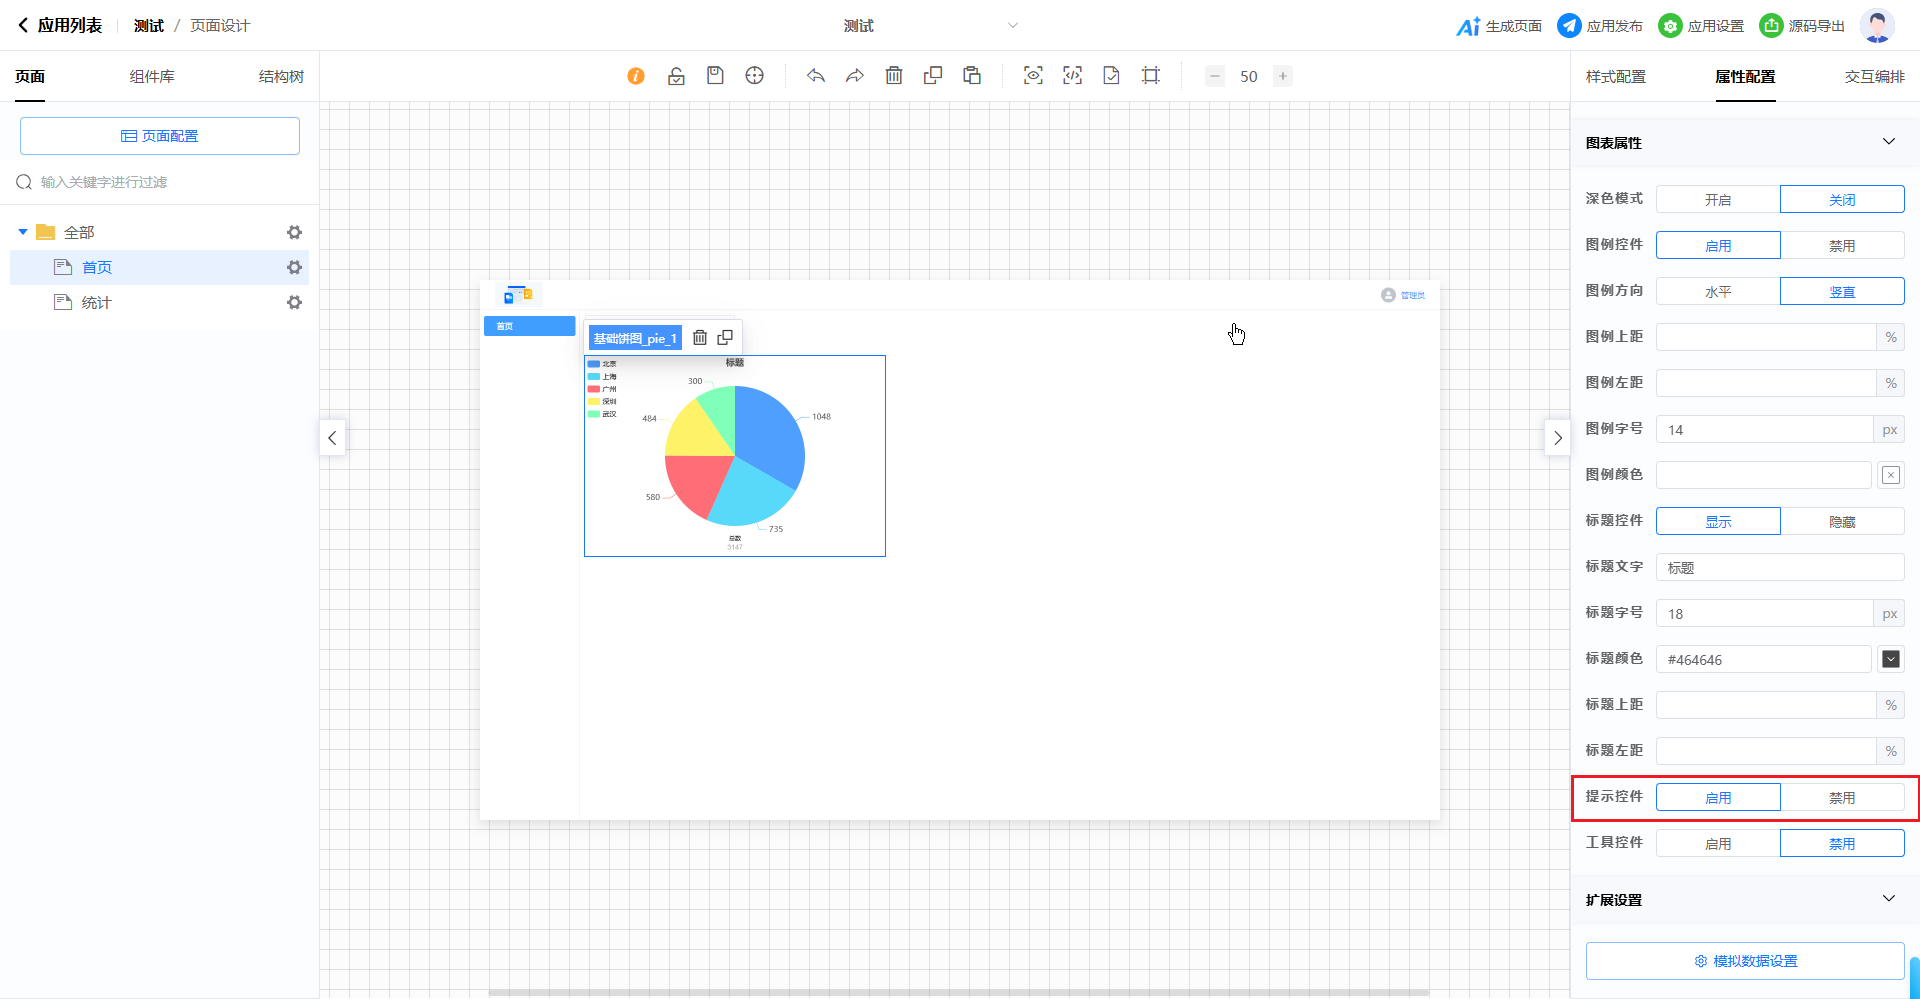Image resolution: width=1920 pixels, height=999 pixels.
Task: Click the 页面配置 button
Action: (160, 136)
